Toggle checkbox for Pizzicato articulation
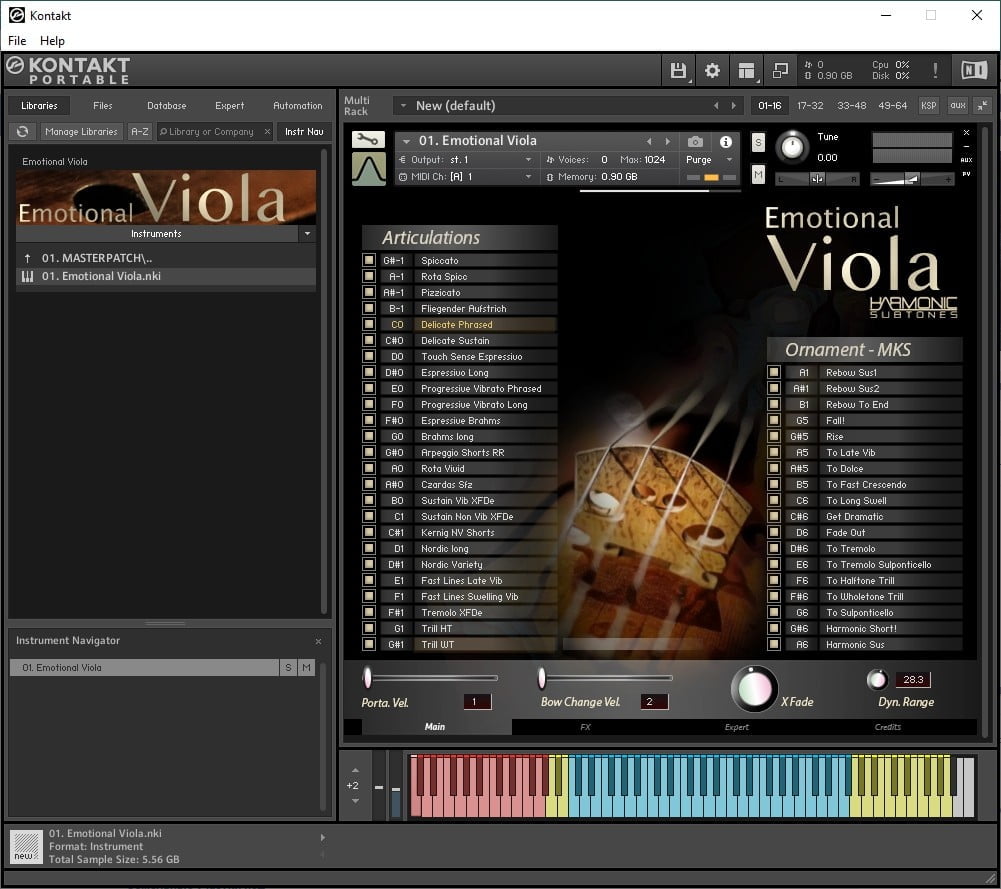1001x889 pixels. (x=368, y=292)
